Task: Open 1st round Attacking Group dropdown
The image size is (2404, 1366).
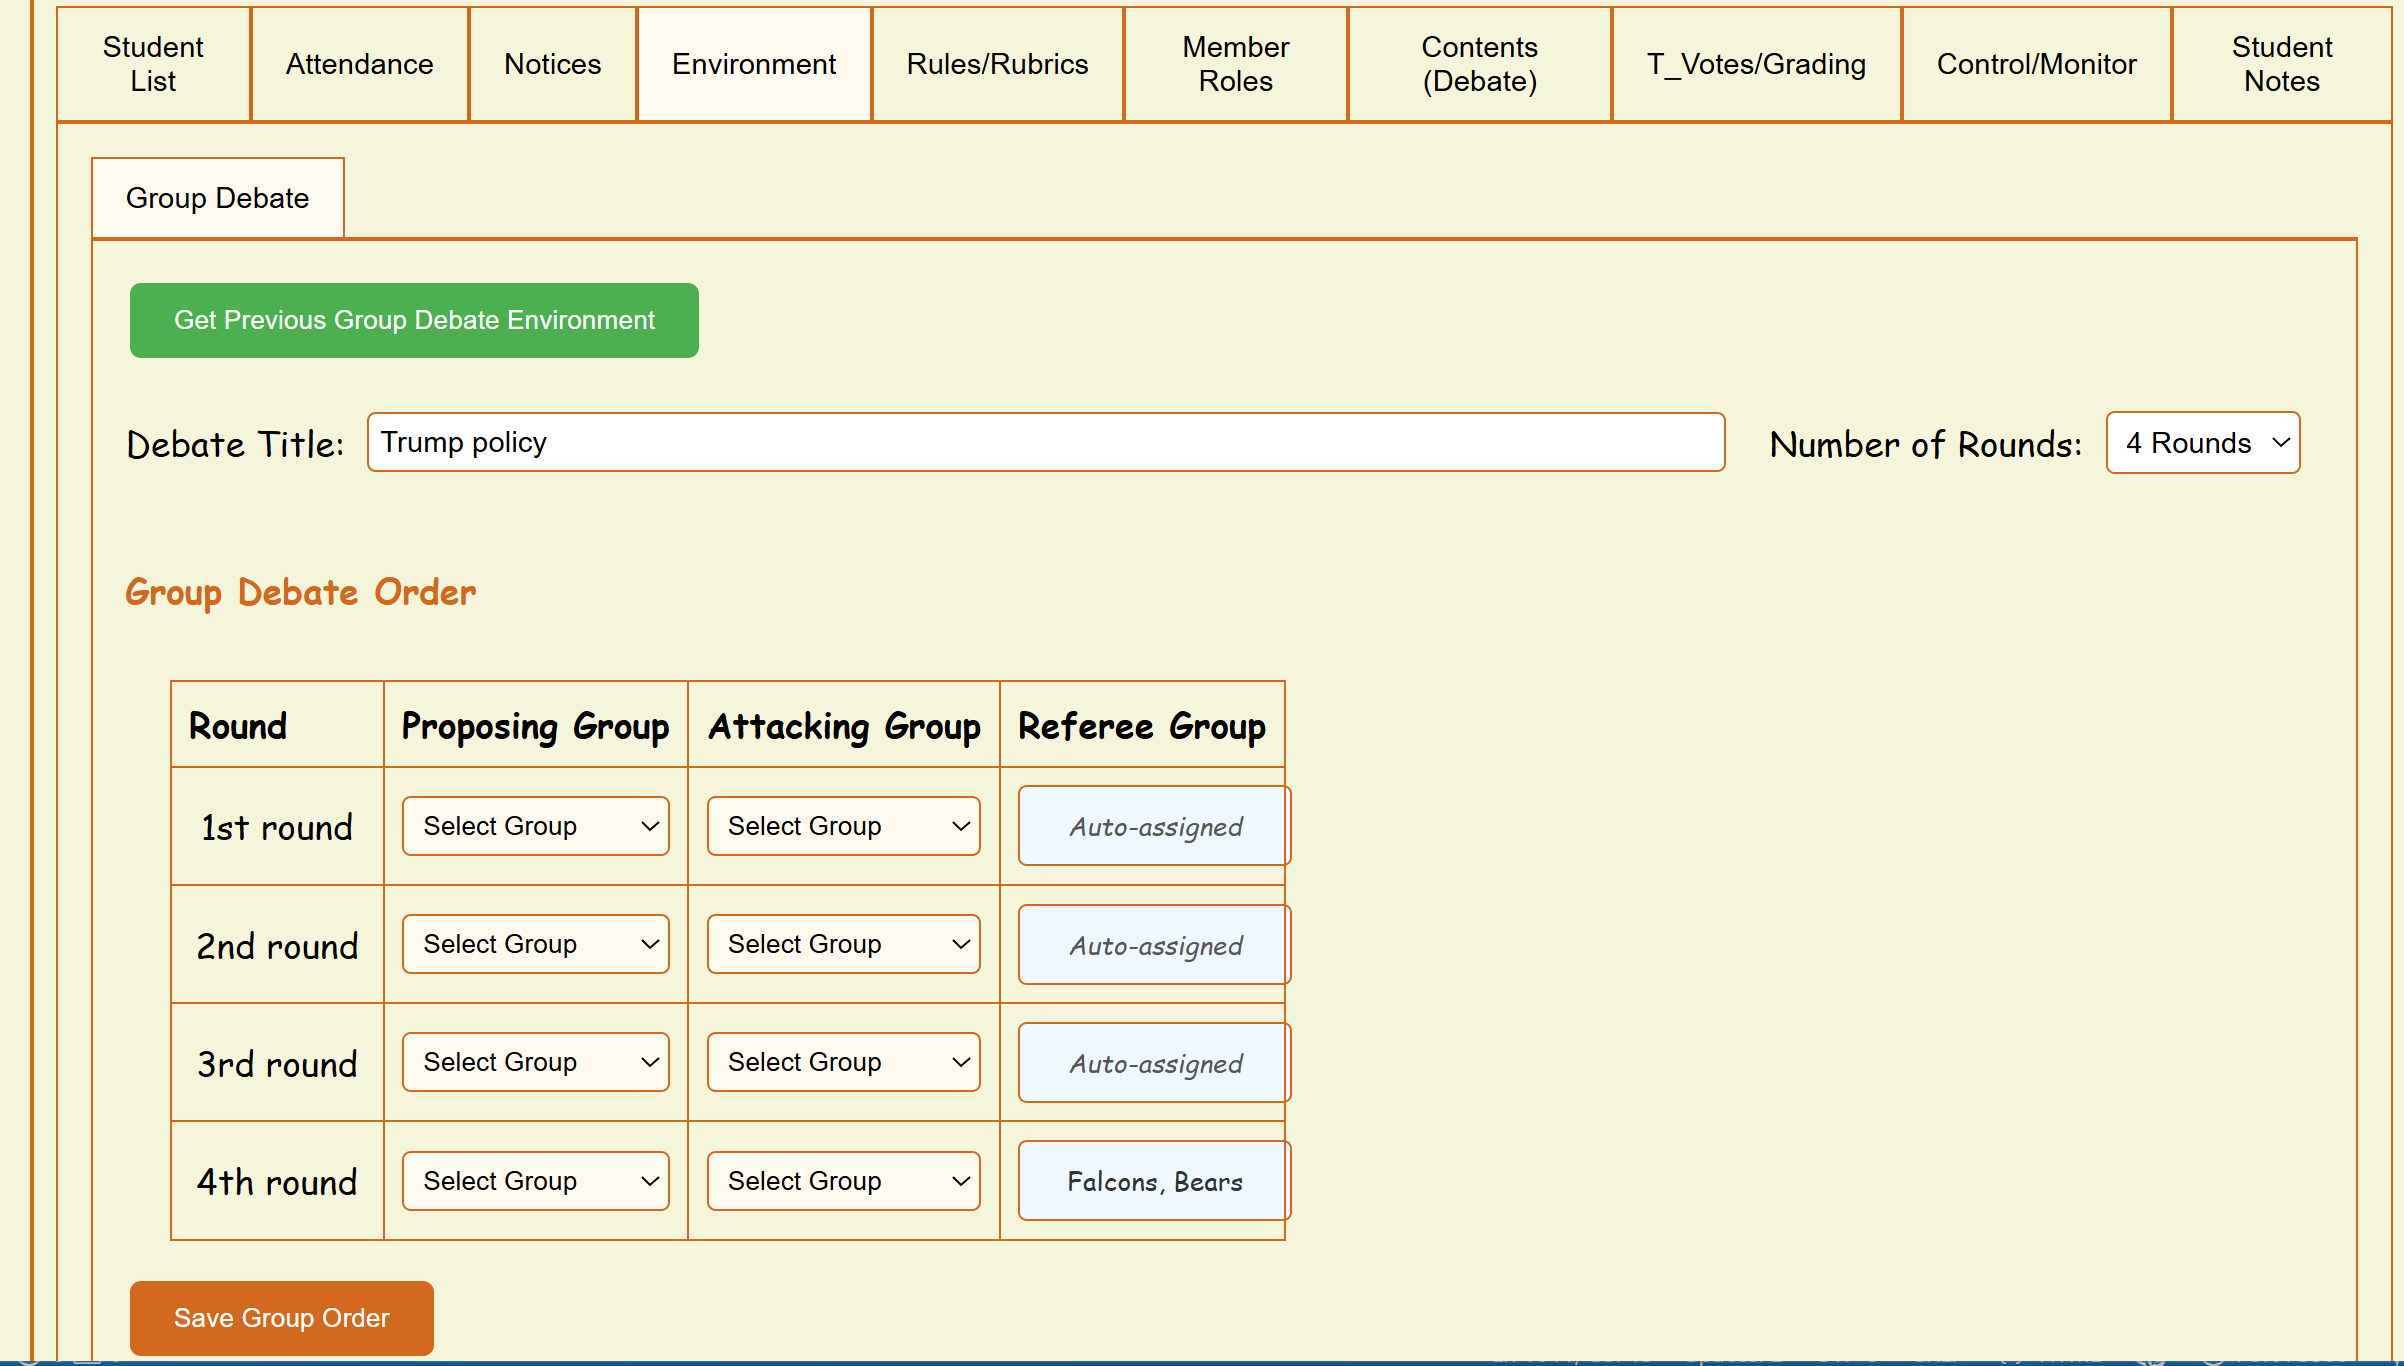Action: [x=843, y=826]
